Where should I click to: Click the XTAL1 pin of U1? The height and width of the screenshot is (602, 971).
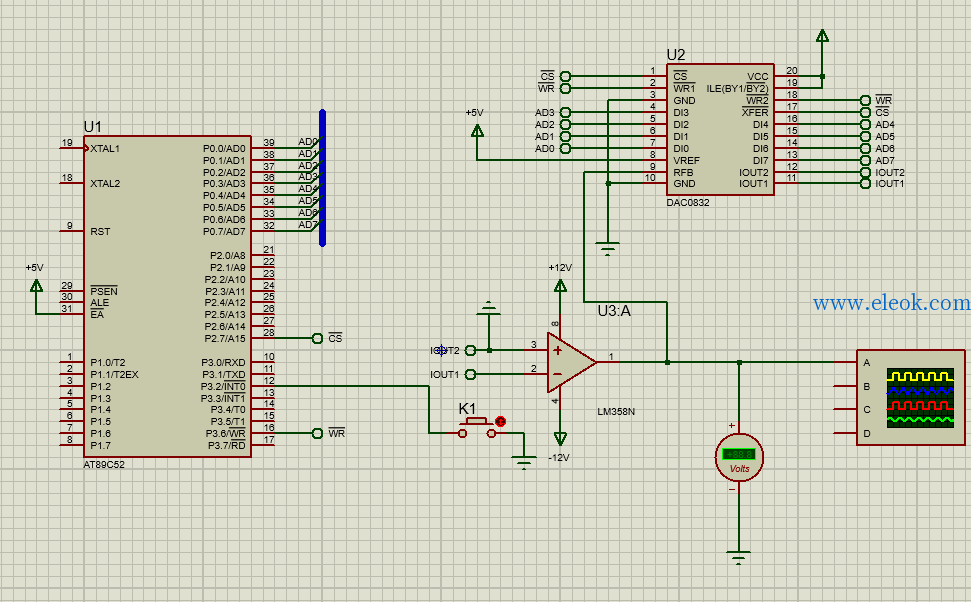click(73, 148)
